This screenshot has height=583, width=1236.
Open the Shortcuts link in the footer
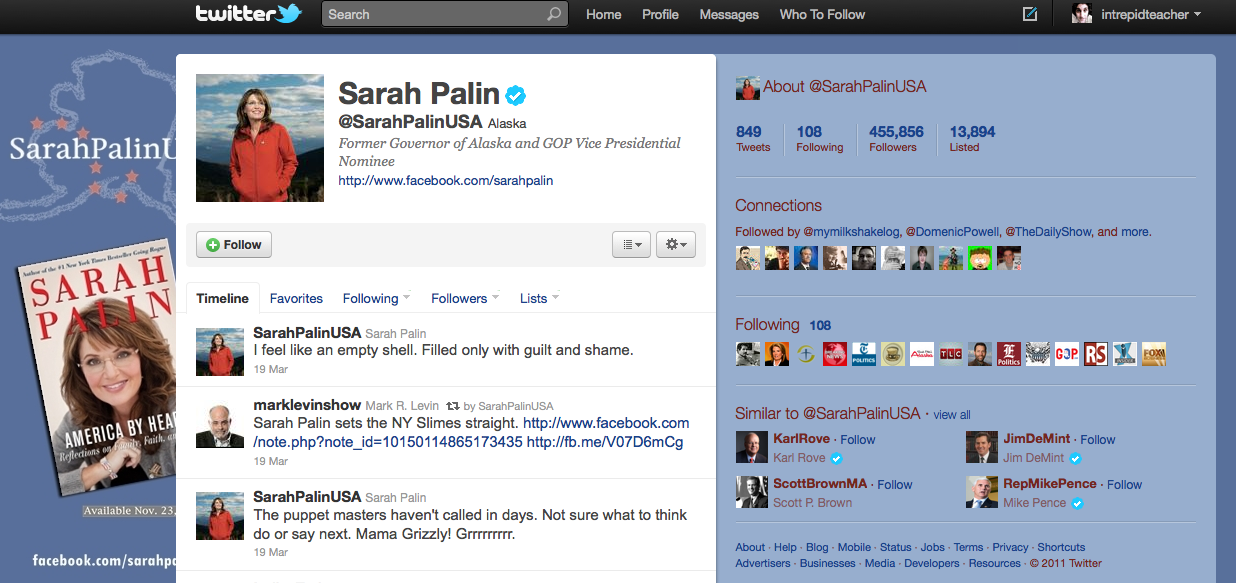pos(1061,547)
